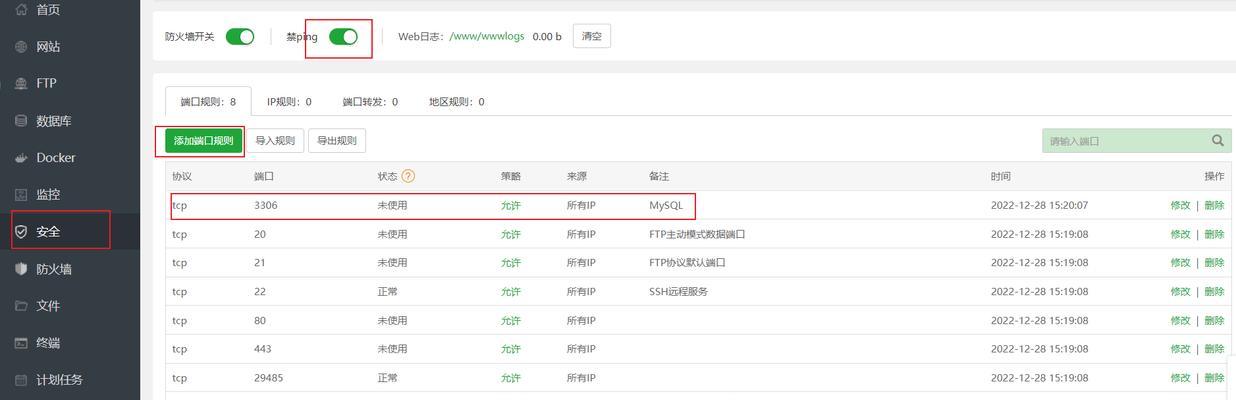Viewport: 1236px width, 400px height.
Task: Click the 导入规则 button
Action: tap(275, 141)
